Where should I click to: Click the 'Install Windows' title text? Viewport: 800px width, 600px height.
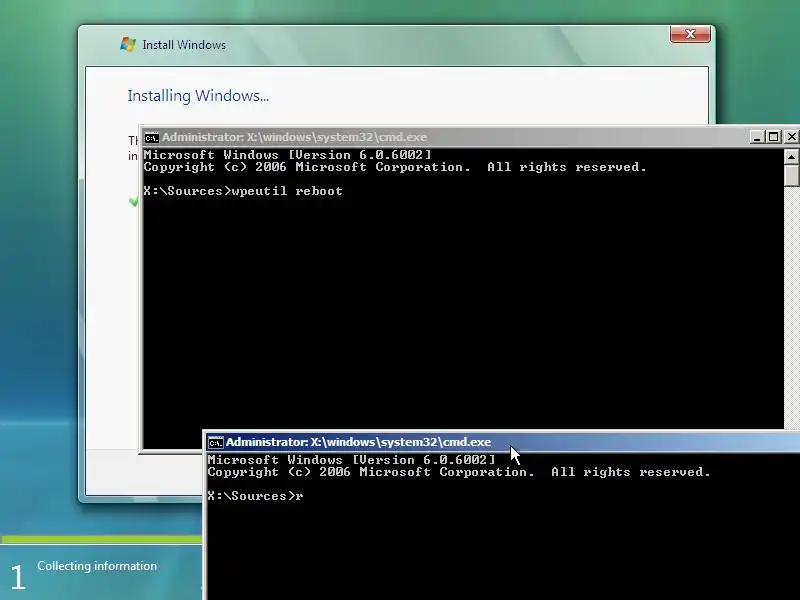184,45
